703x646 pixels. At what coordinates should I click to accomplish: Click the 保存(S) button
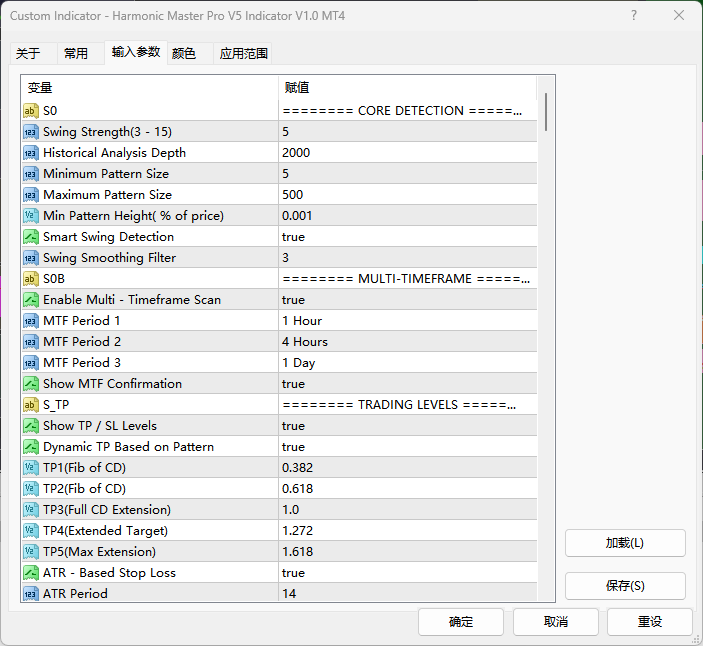(x=625, y=585)
